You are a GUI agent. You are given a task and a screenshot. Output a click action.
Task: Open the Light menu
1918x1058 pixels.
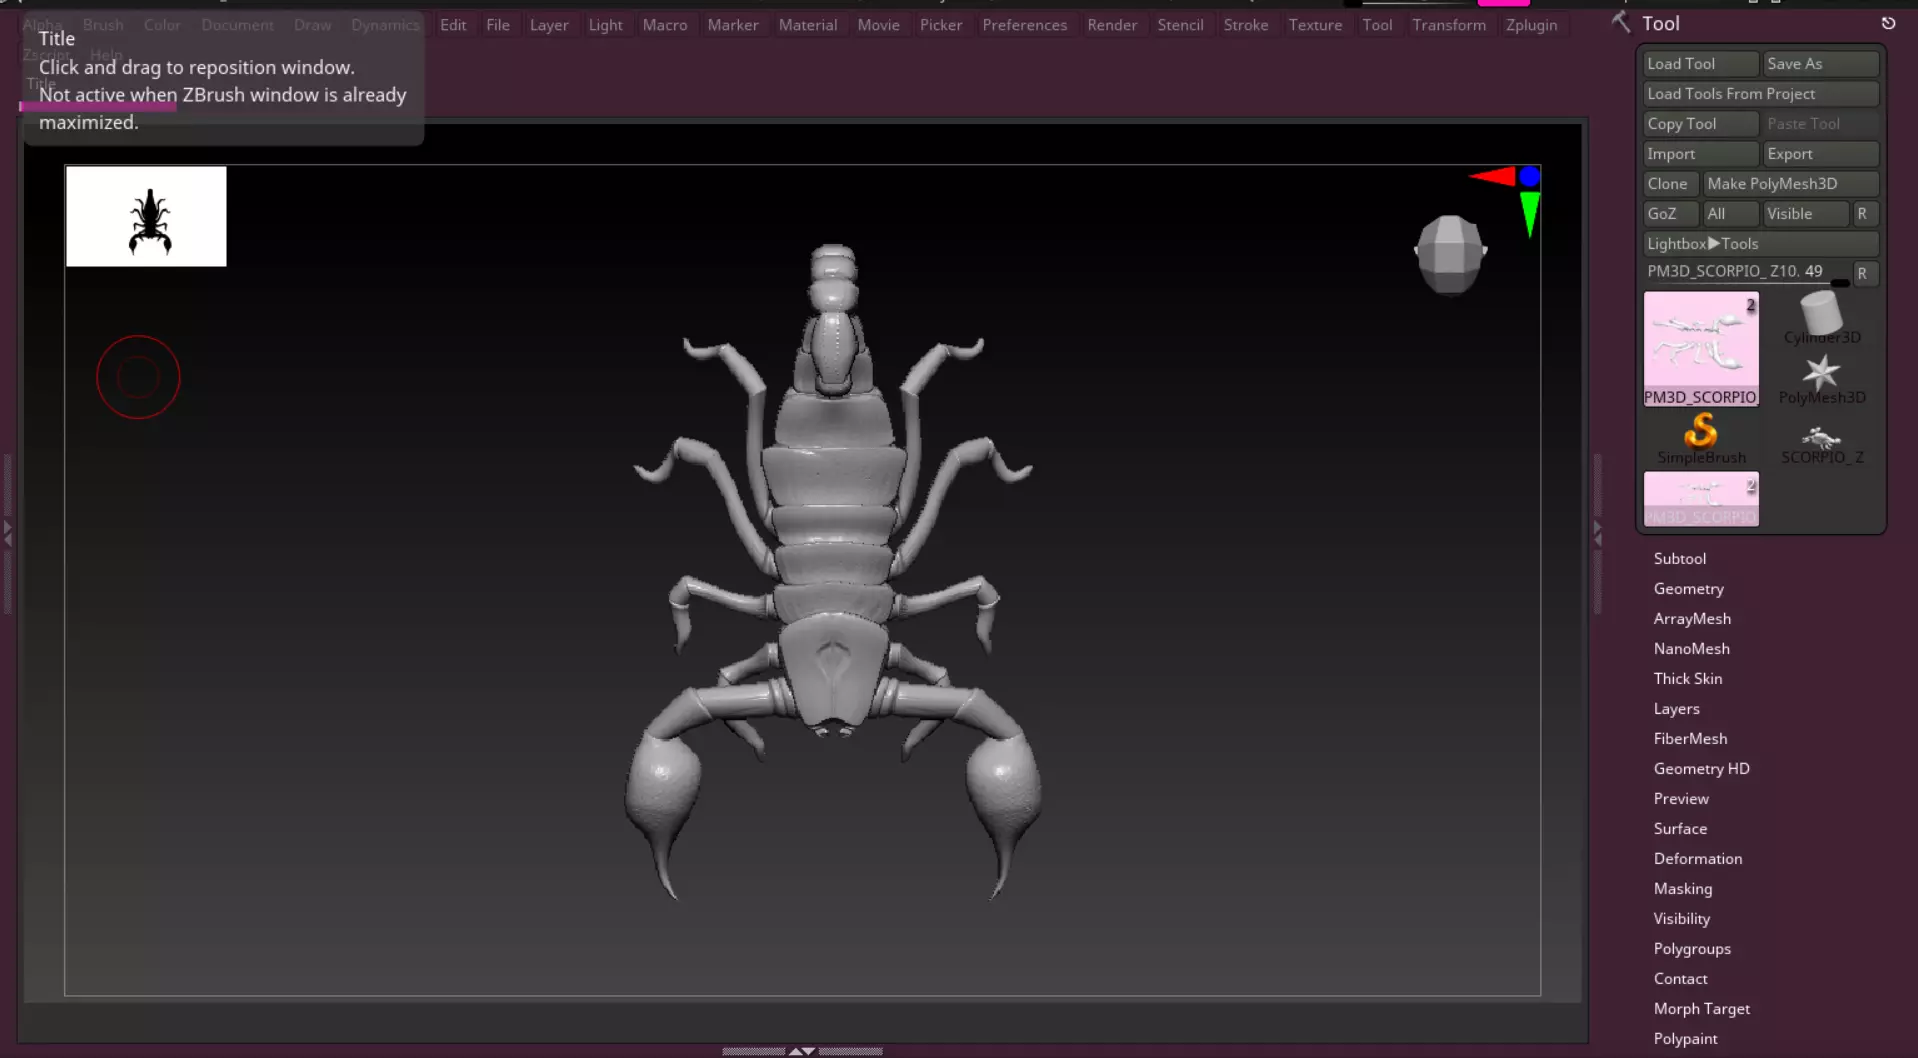point(605,25)
